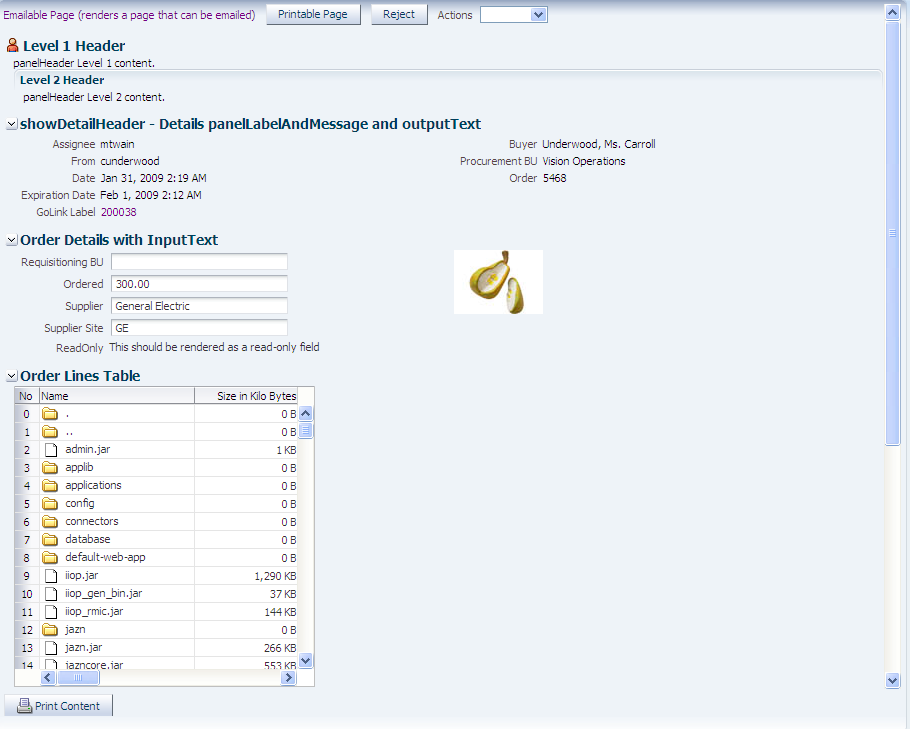This screenshot has width=910, height=729.
Task: Collapse the showDetailHeader Details section
Action: click(11, 125)
